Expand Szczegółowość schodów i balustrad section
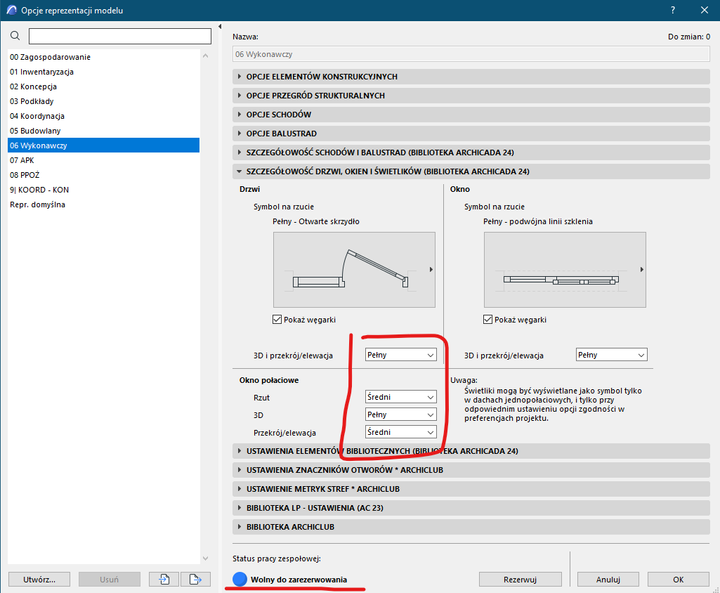 tap(471, 152)
